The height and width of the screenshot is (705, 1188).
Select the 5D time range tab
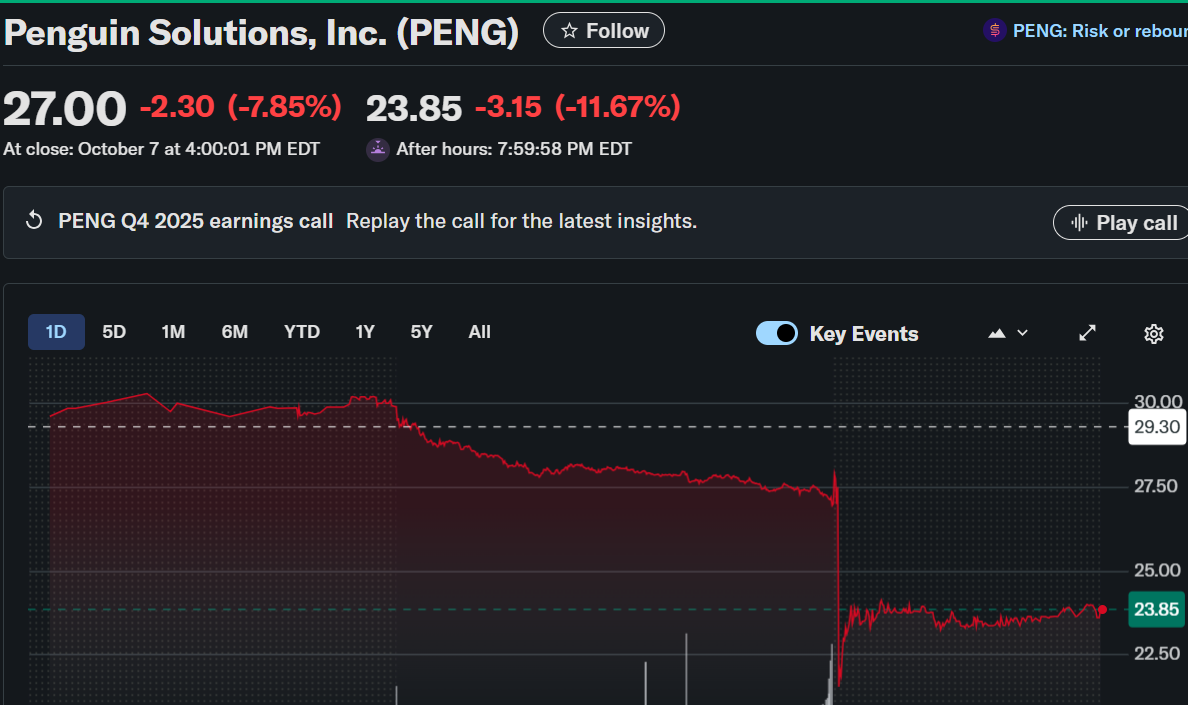pos(114,332)
